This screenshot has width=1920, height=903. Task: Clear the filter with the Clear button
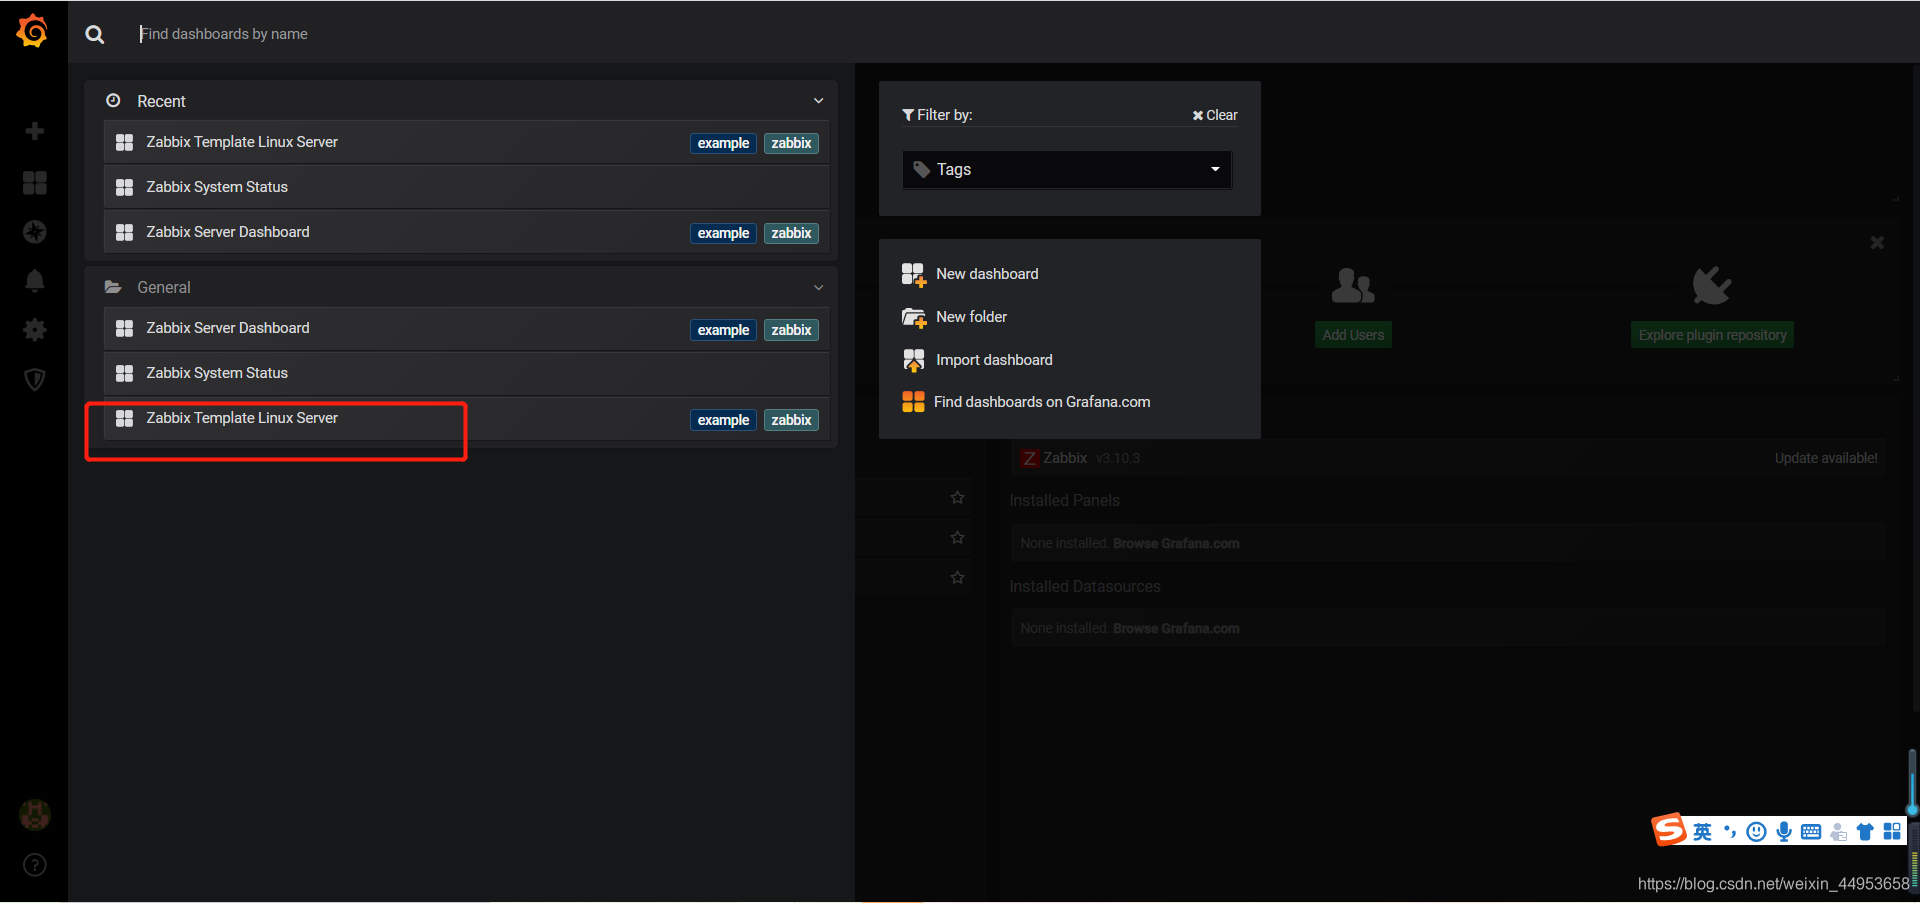click(x=1215, y=115)
